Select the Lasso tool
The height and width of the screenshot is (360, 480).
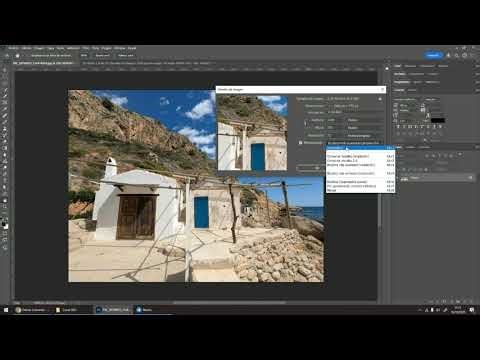coord(5,83)
